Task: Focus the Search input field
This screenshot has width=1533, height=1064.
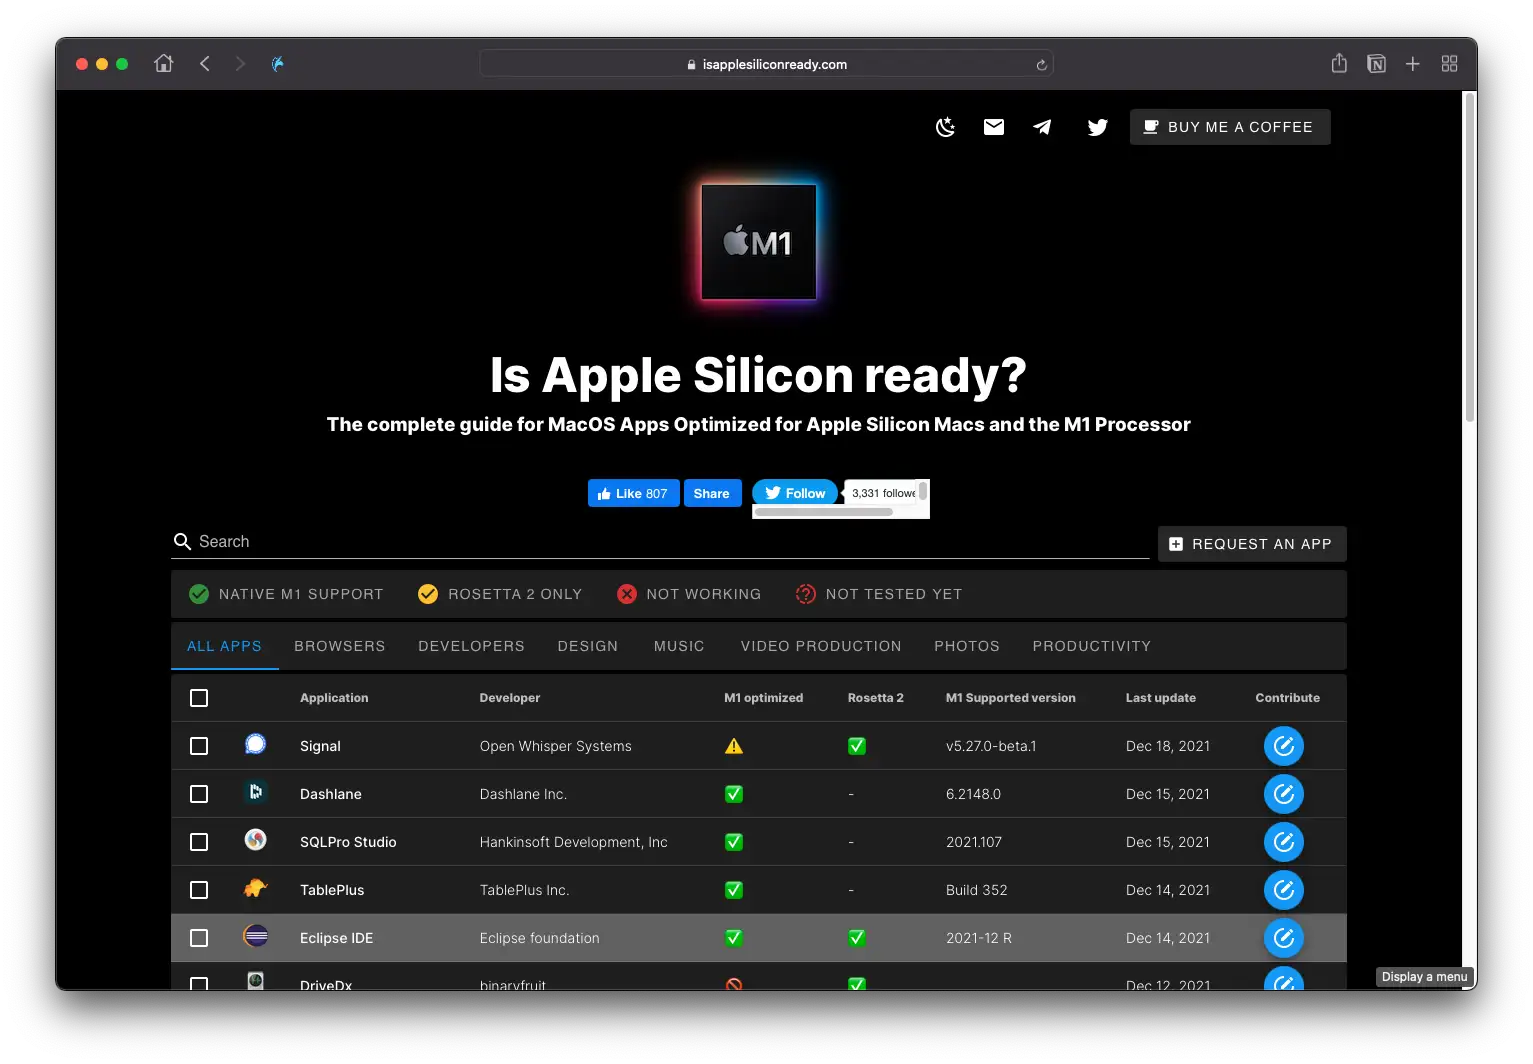Action: click(x=660, y=541)
